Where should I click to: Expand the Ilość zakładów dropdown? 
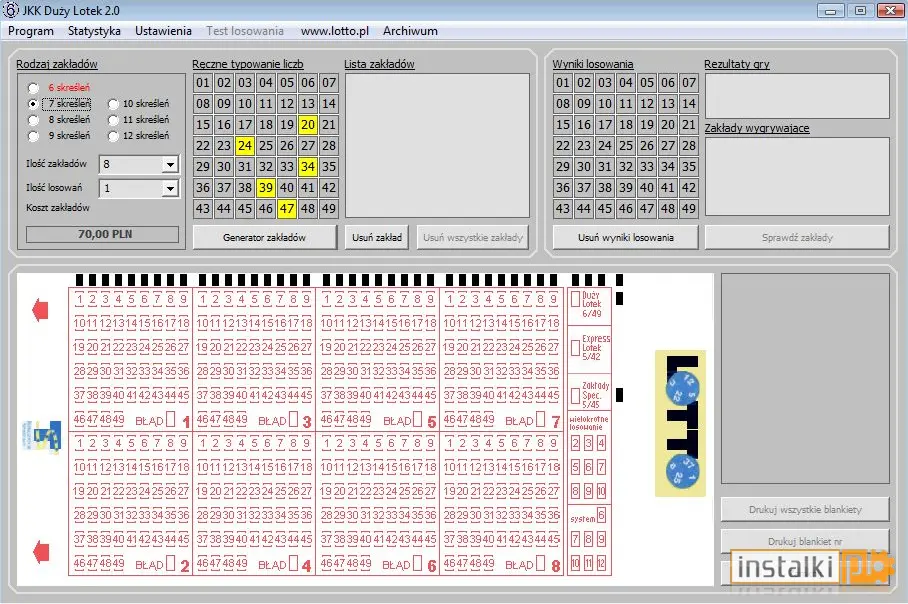(170, 164)
